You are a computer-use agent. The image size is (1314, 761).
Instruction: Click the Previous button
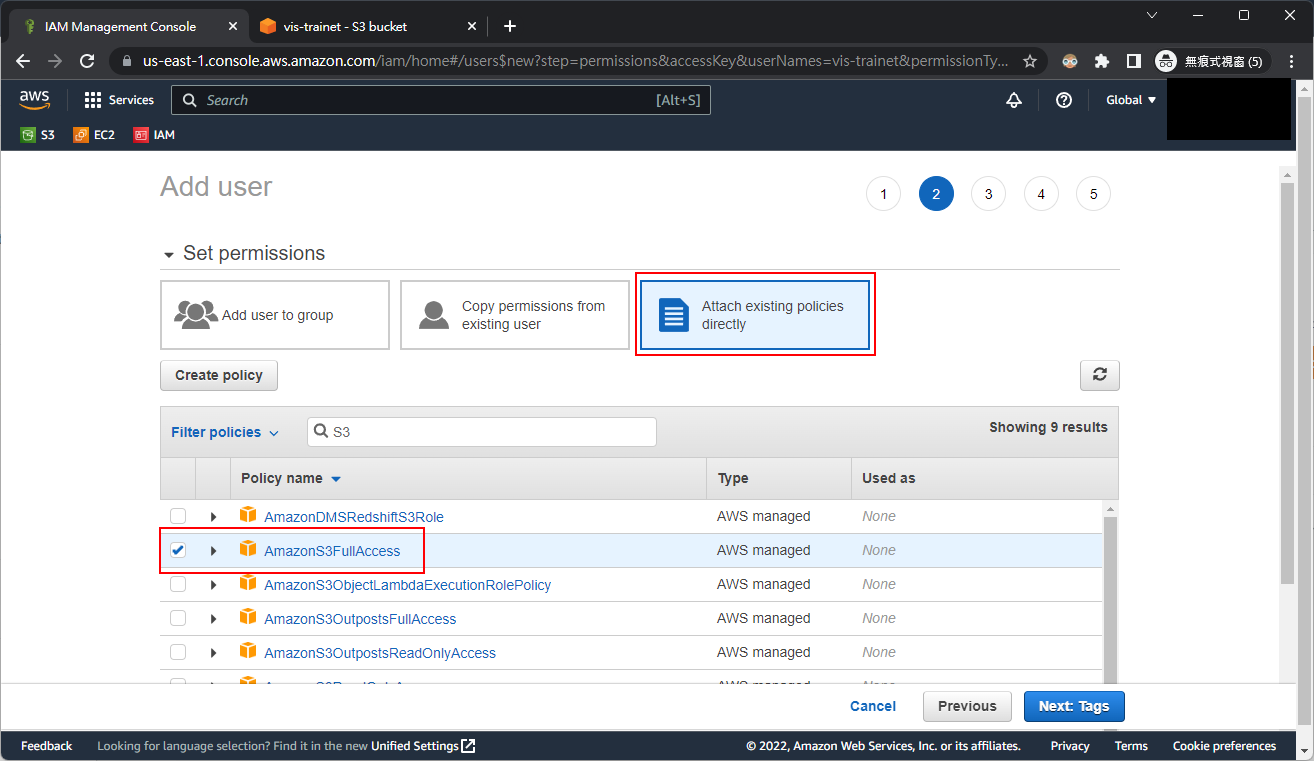coord(967,706)
